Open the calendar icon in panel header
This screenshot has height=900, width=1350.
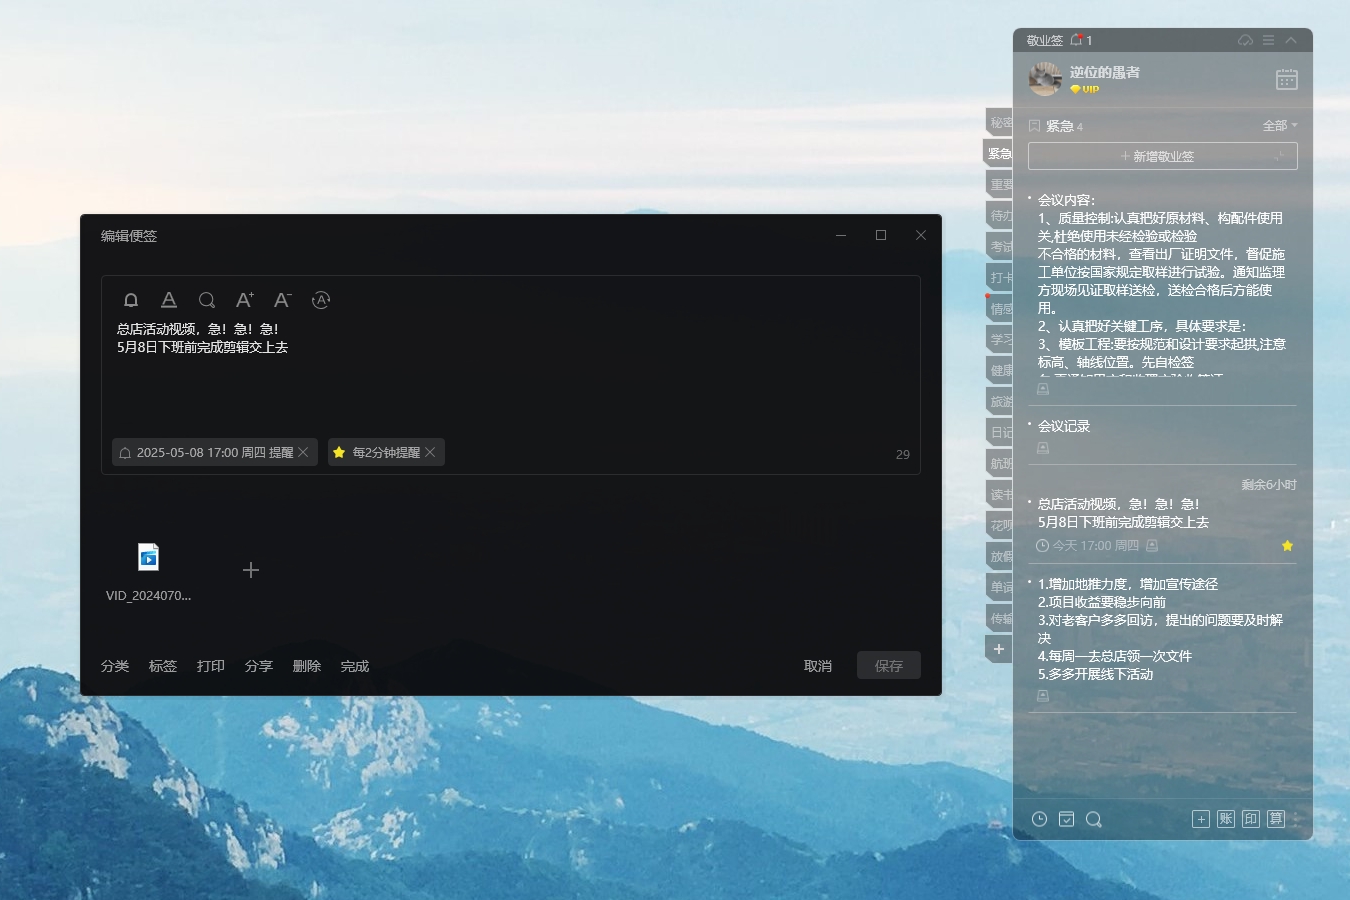pyautogui.click(x=1287, y=80)
